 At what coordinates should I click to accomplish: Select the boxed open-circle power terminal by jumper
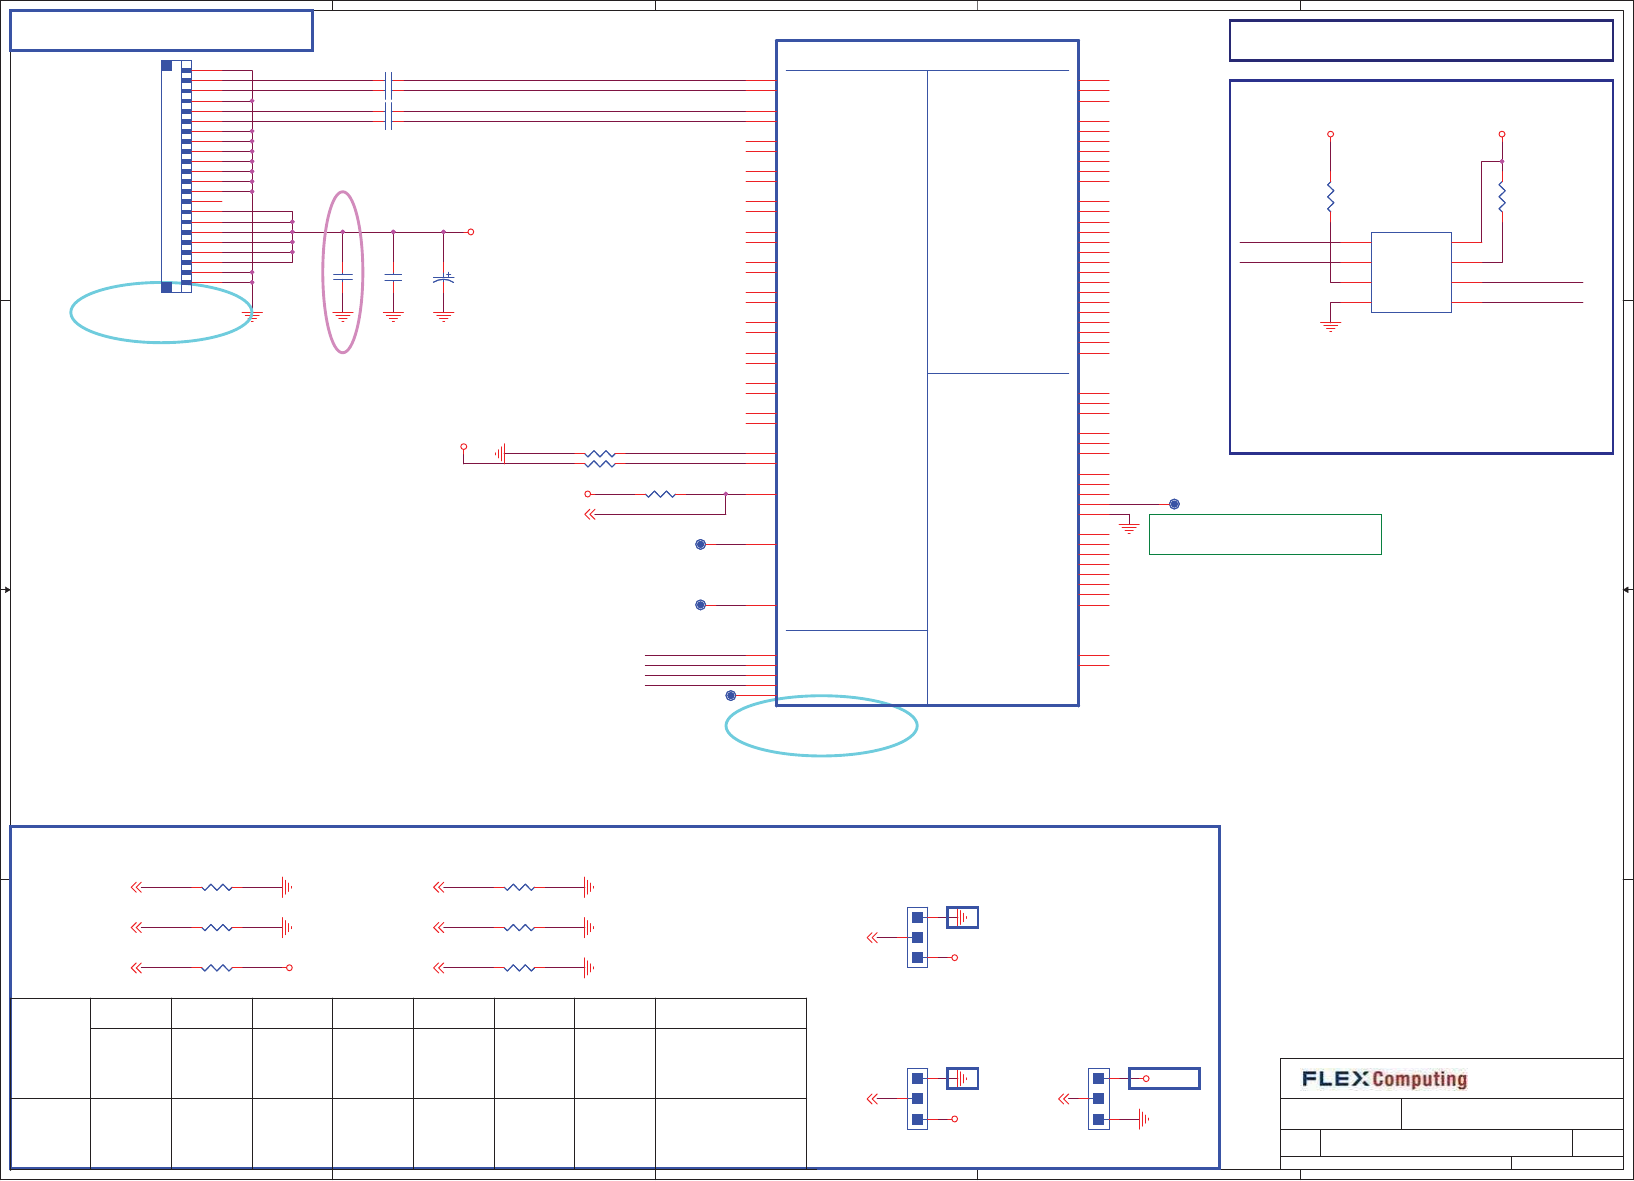pos(1164,1078)
